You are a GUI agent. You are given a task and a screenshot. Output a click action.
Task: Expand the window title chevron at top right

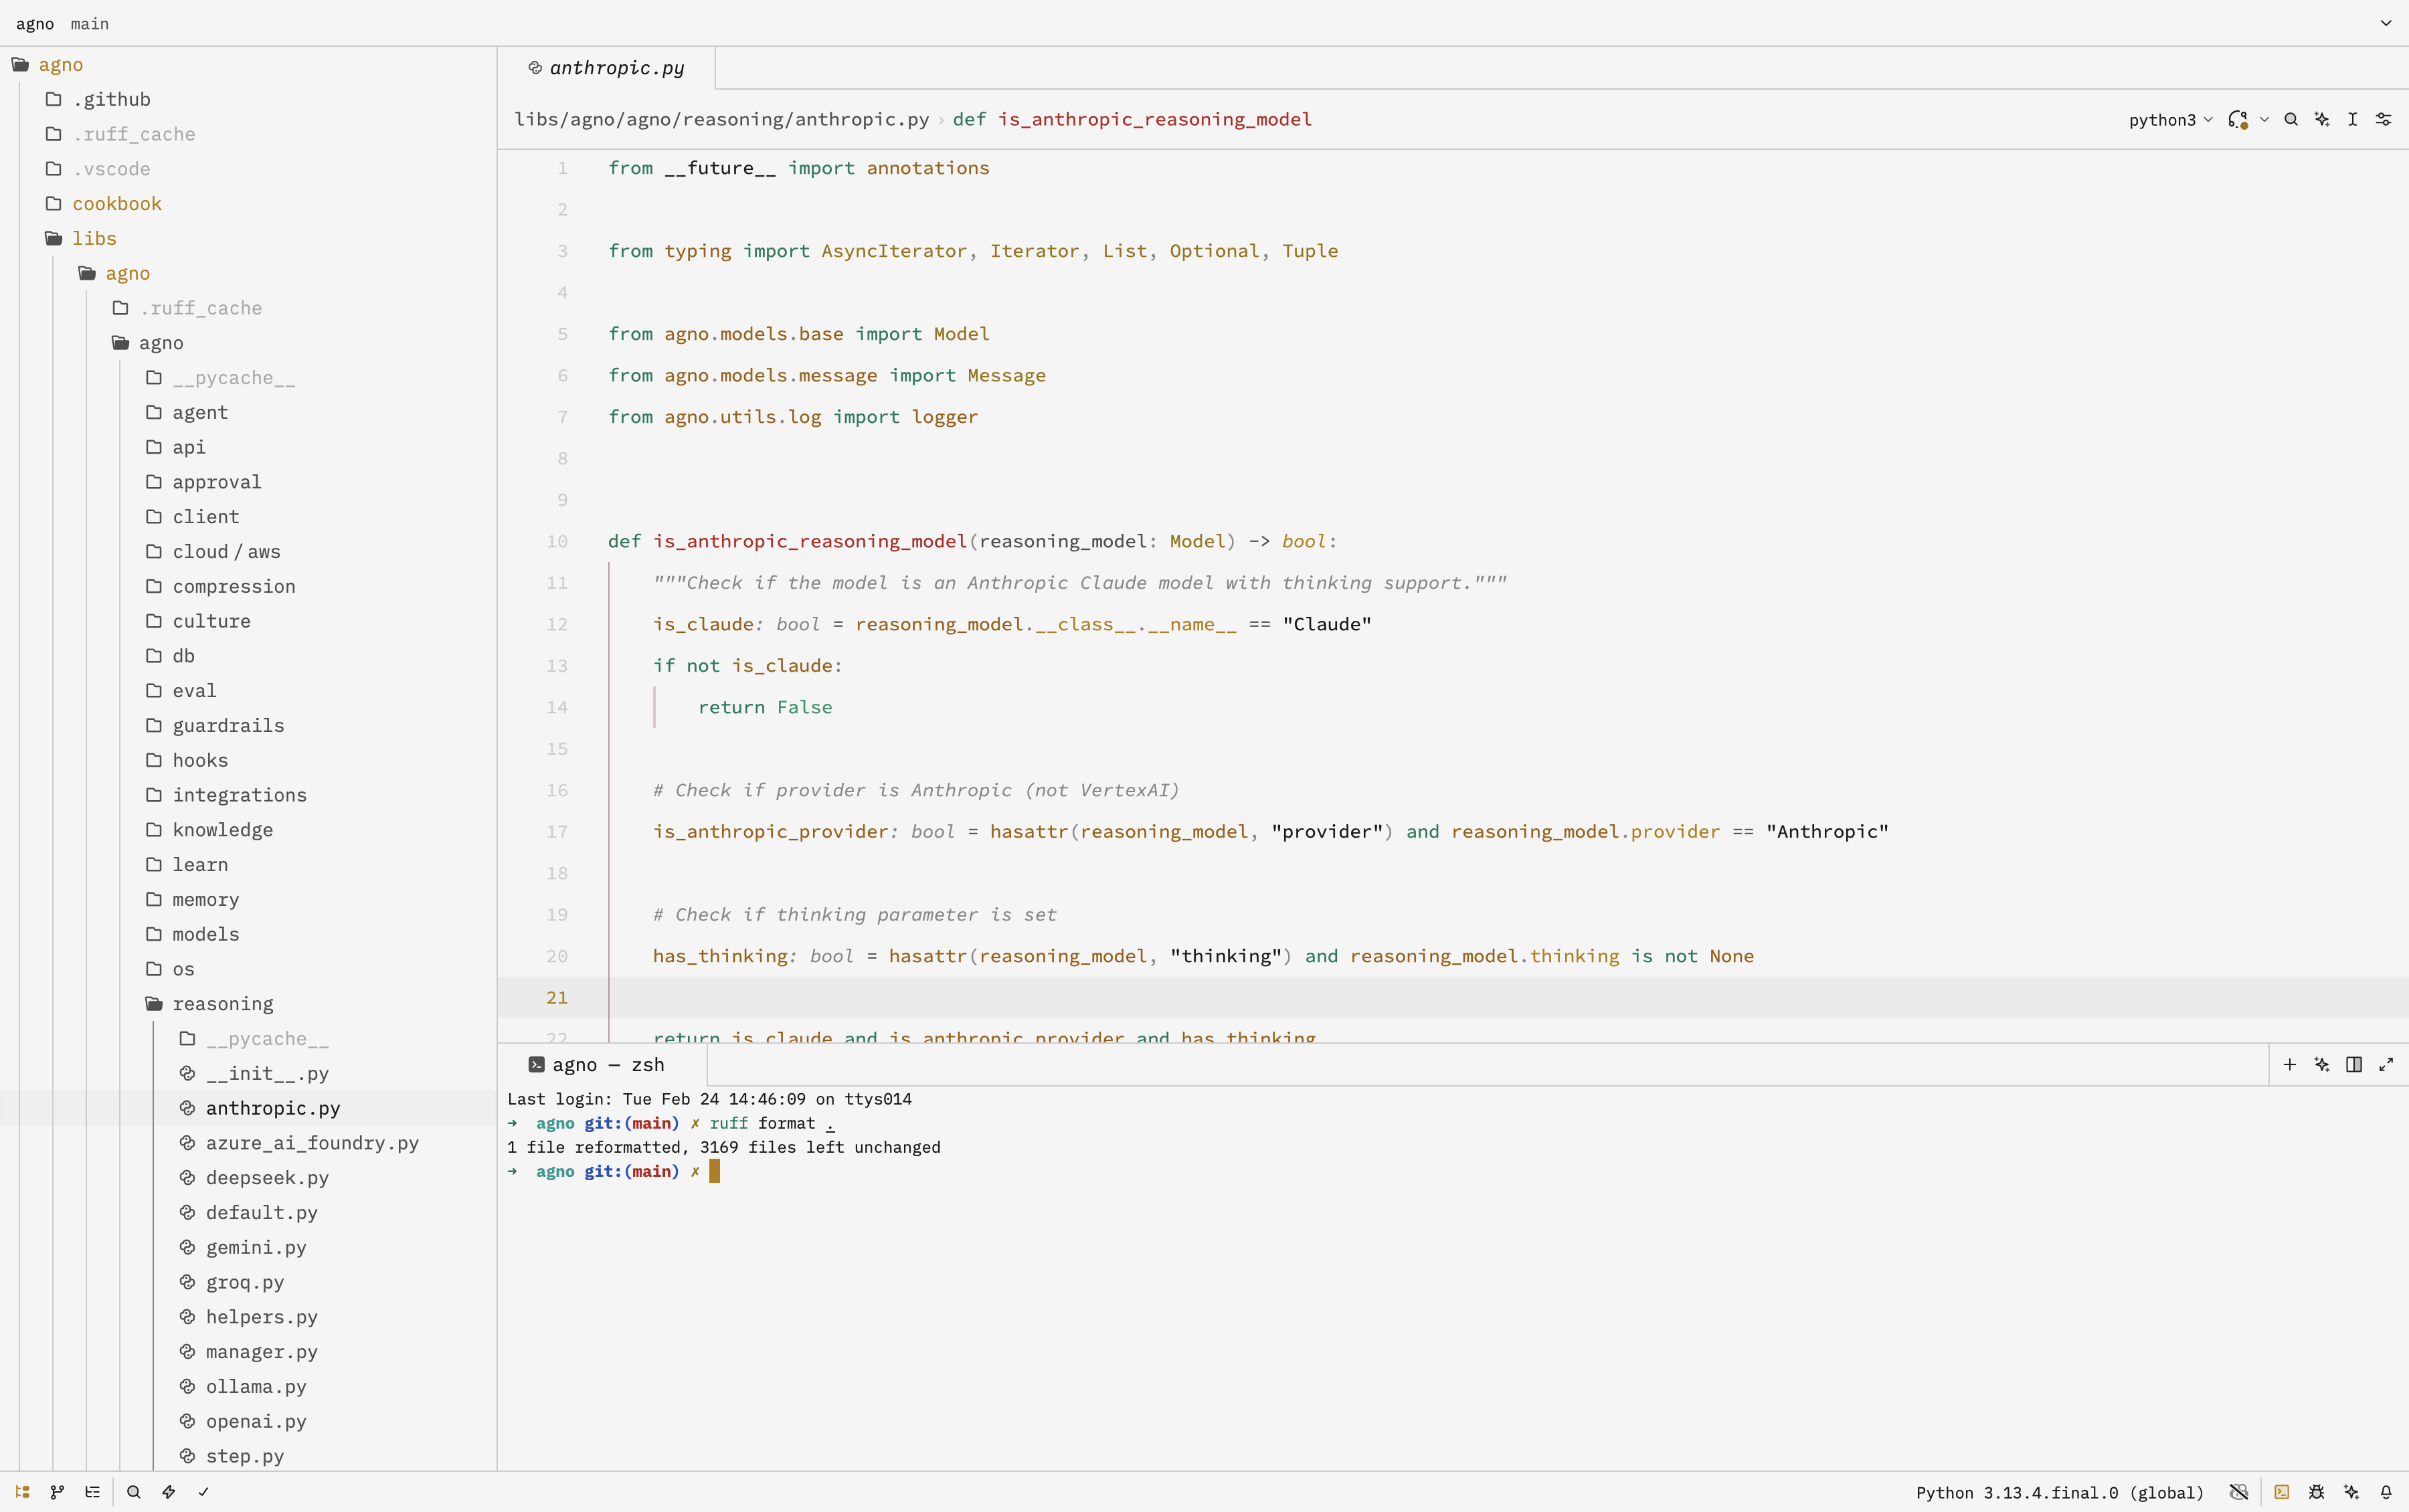coord(2386,23)
